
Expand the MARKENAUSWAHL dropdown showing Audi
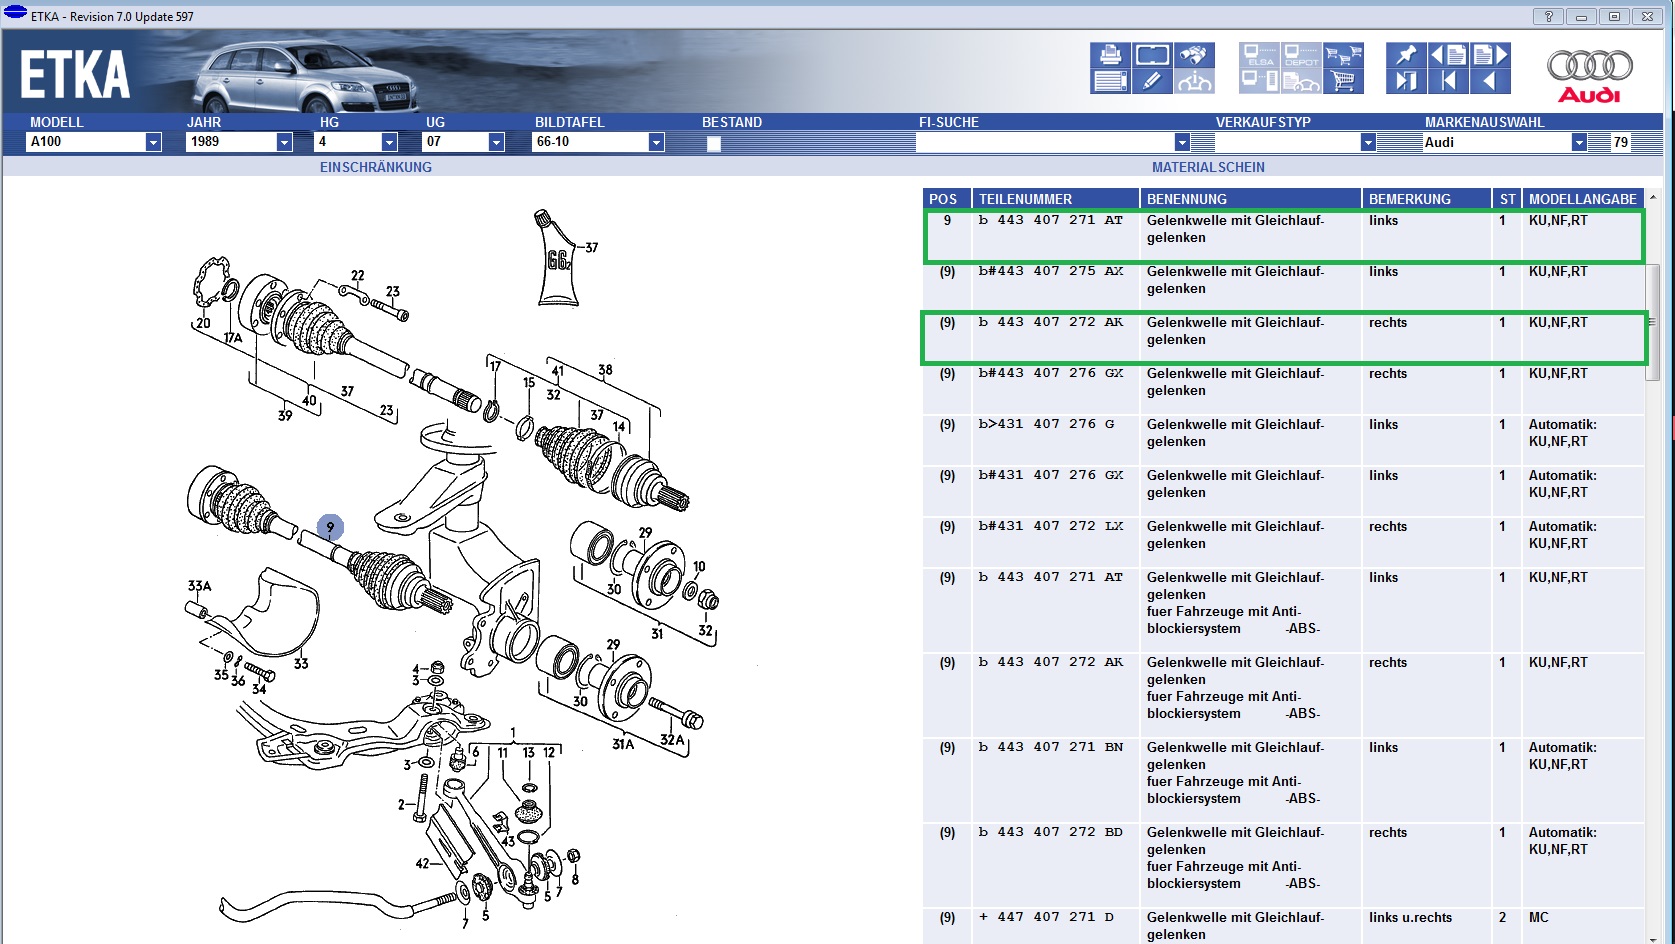pos(1579,142)
